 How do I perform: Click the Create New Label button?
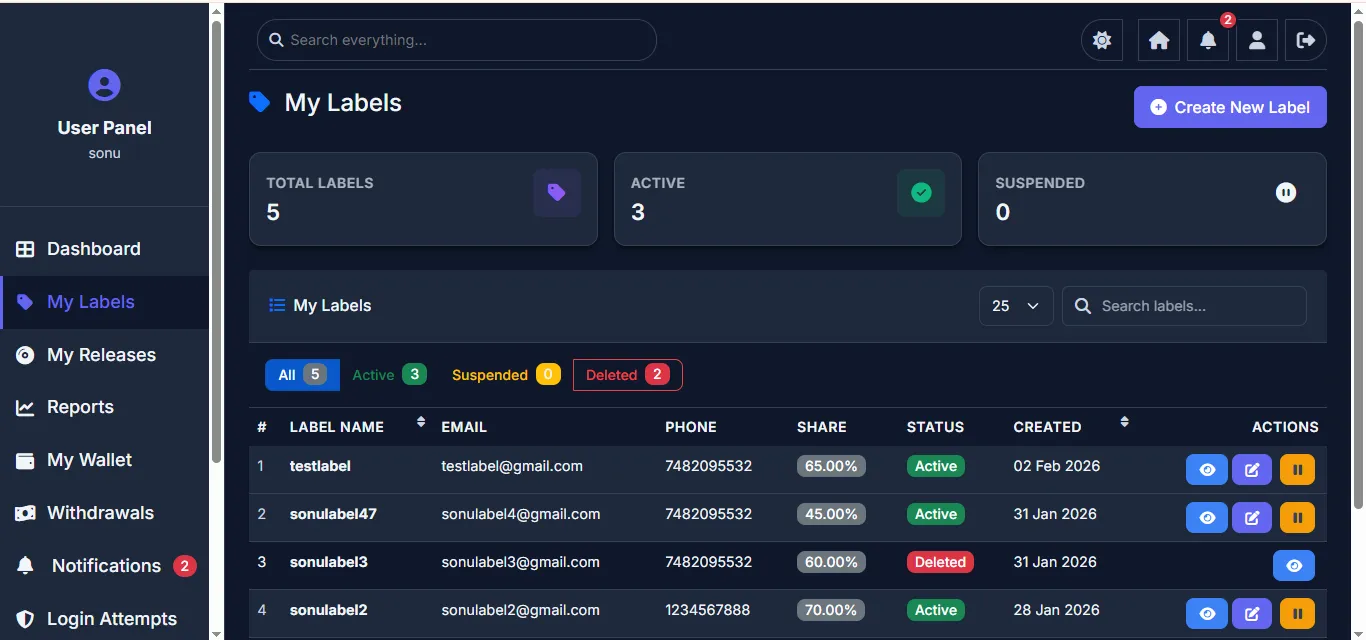[1230, 107]
